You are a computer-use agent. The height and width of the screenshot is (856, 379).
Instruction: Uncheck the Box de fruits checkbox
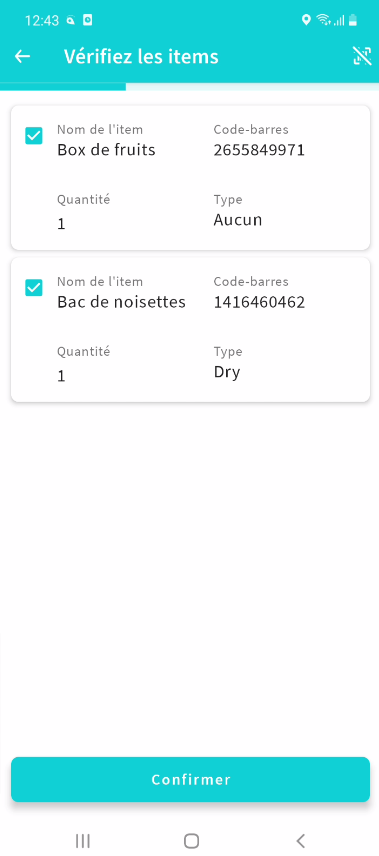(x=34, y=135)
